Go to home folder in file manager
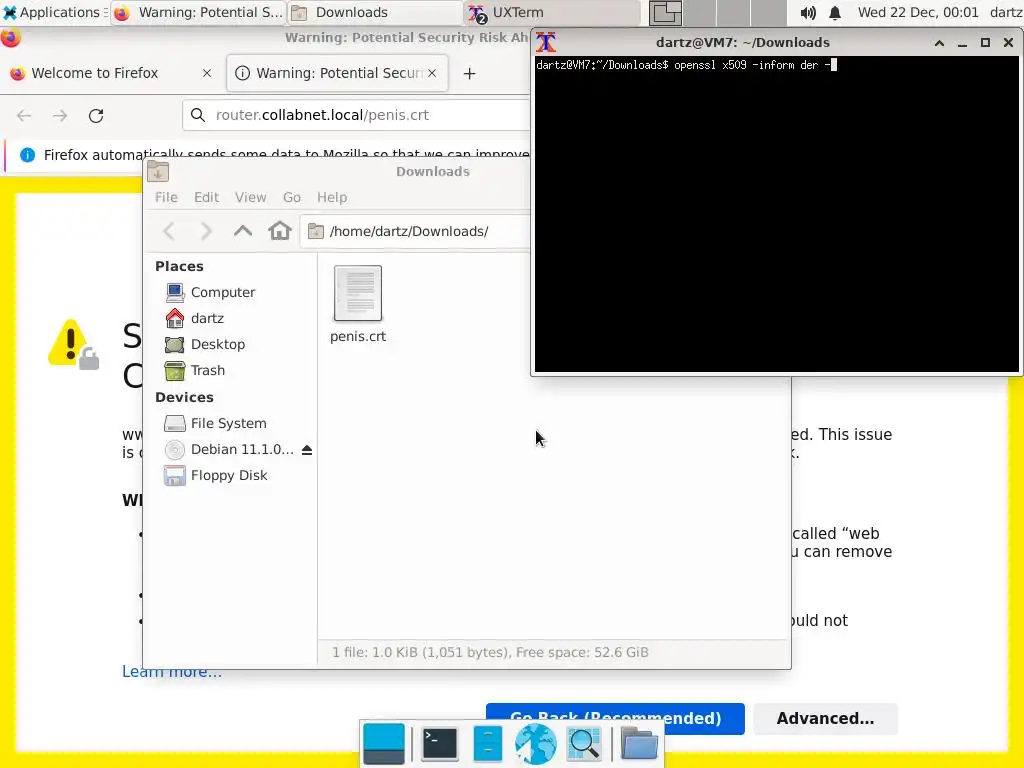Image resolution: width=1024 pixels, height=768 pixels. pos(280,231)
